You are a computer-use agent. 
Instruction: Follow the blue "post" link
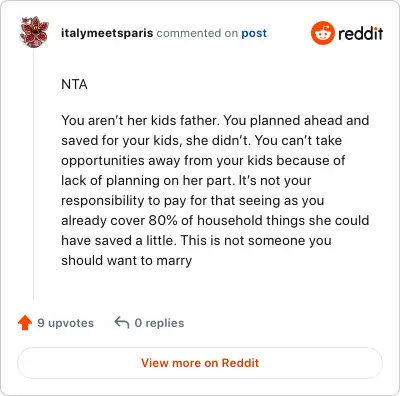pos(254,33)
